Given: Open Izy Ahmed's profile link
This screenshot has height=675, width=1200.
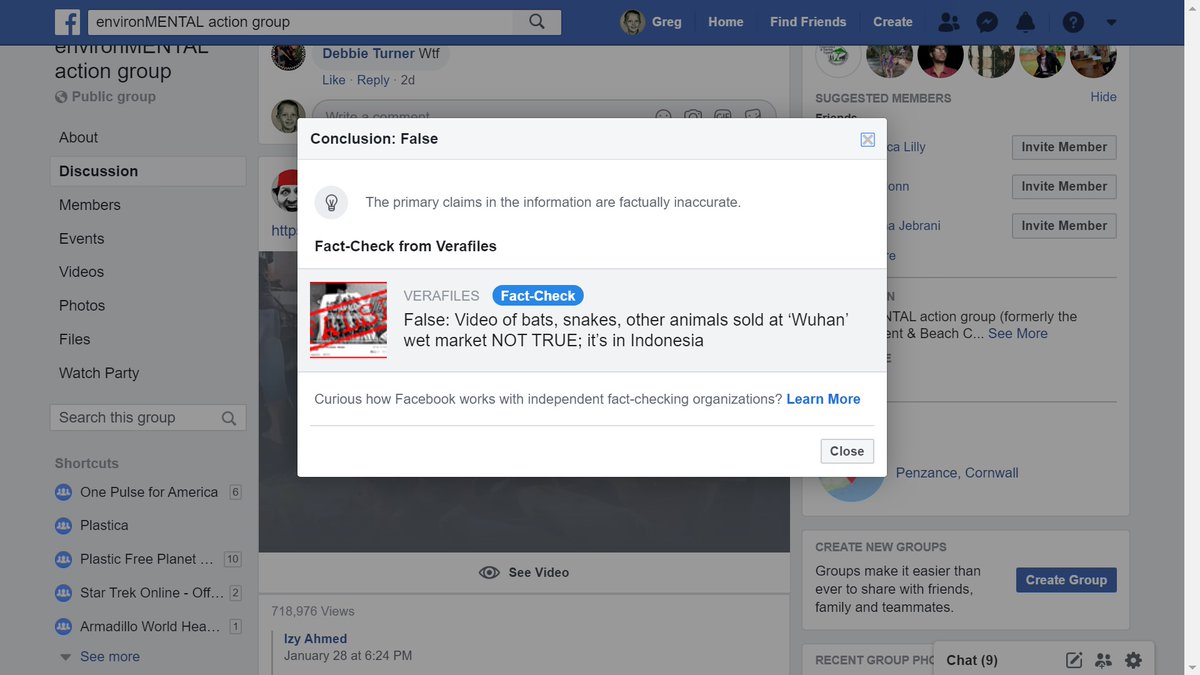Looking at the screenshot, I should click(x=315, y=639).
